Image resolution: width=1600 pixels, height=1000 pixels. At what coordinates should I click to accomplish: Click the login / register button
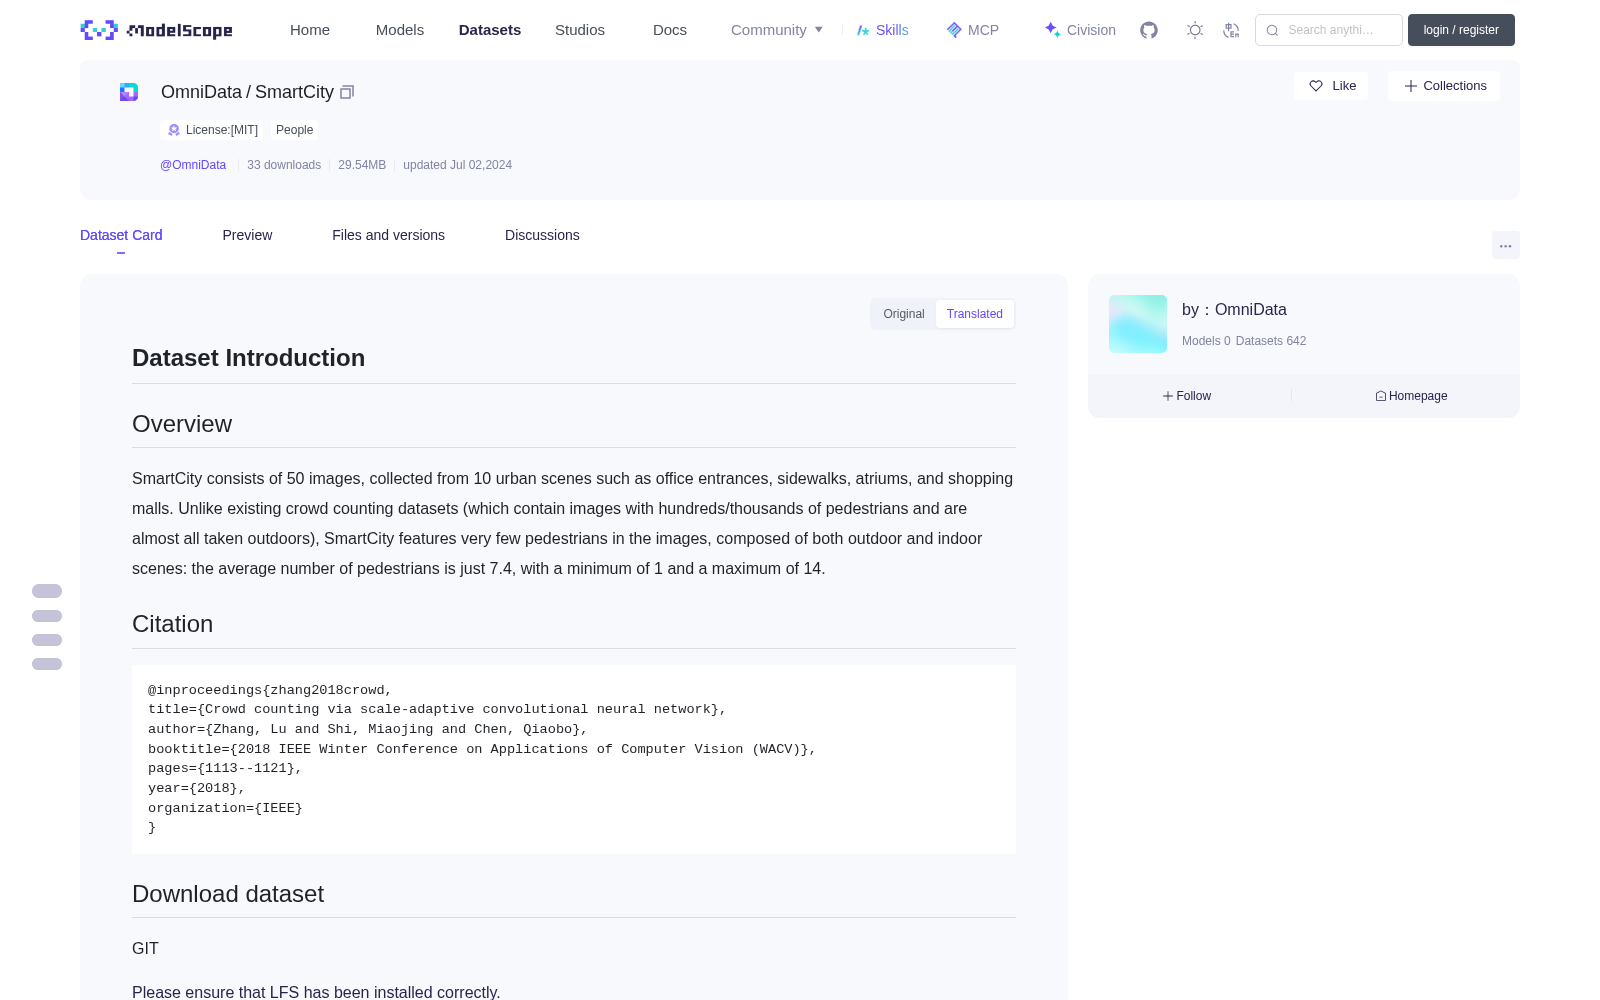1461,30
